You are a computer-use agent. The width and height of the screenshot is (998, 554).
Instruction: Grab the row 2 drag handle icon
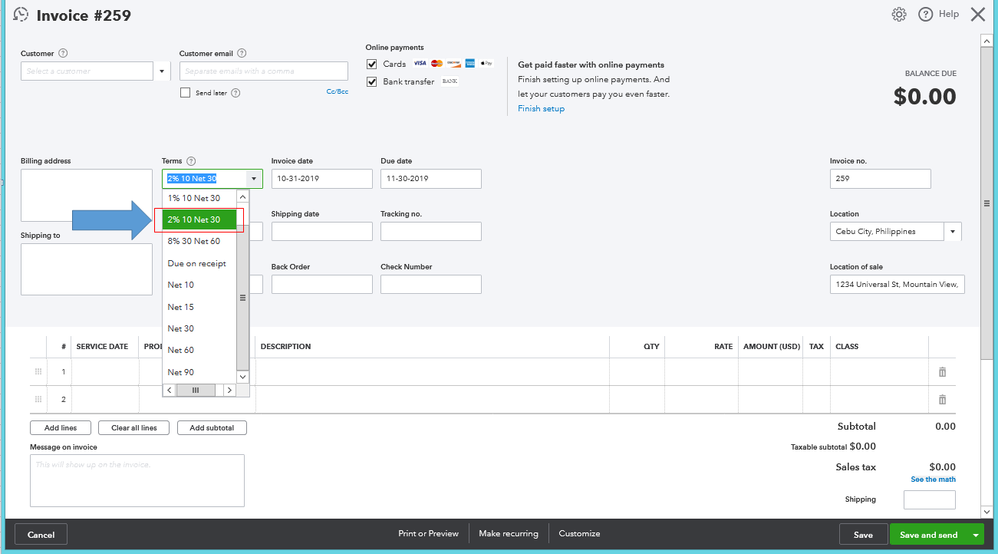tap(38, 399)
